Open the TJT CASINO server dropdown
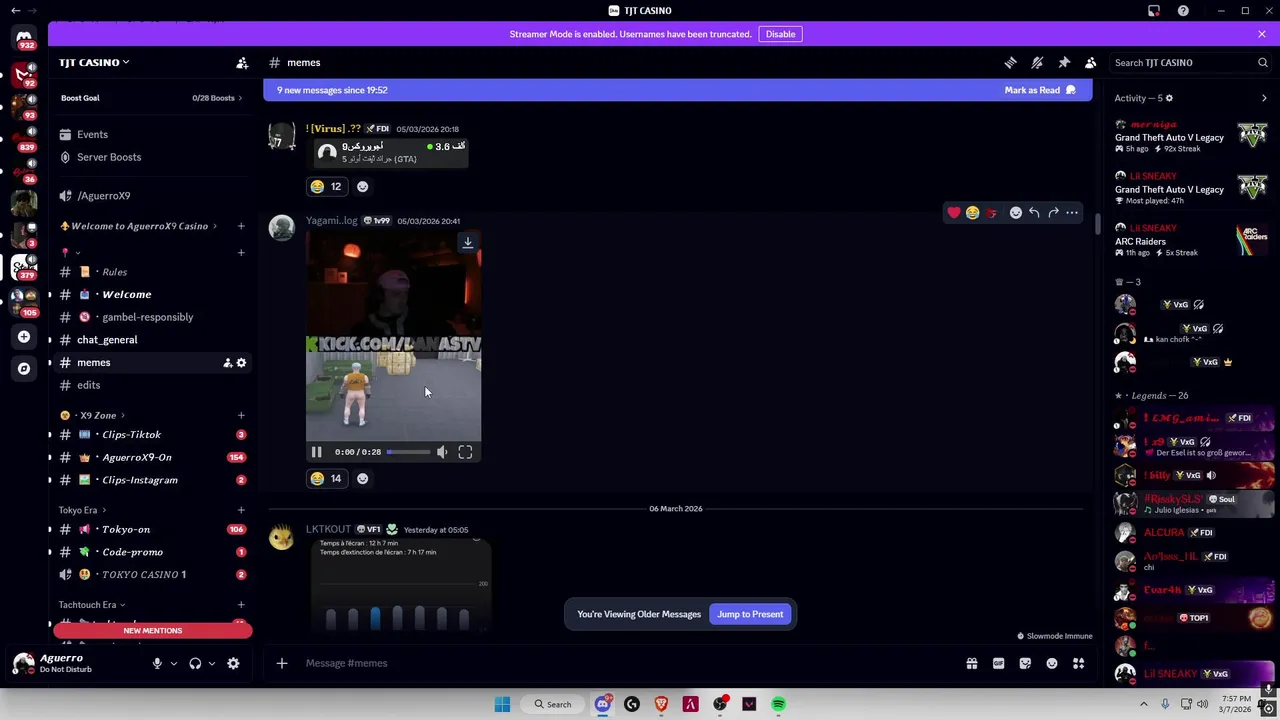The height and width of the screenshot is (720, 1280). tap(94, 62)
